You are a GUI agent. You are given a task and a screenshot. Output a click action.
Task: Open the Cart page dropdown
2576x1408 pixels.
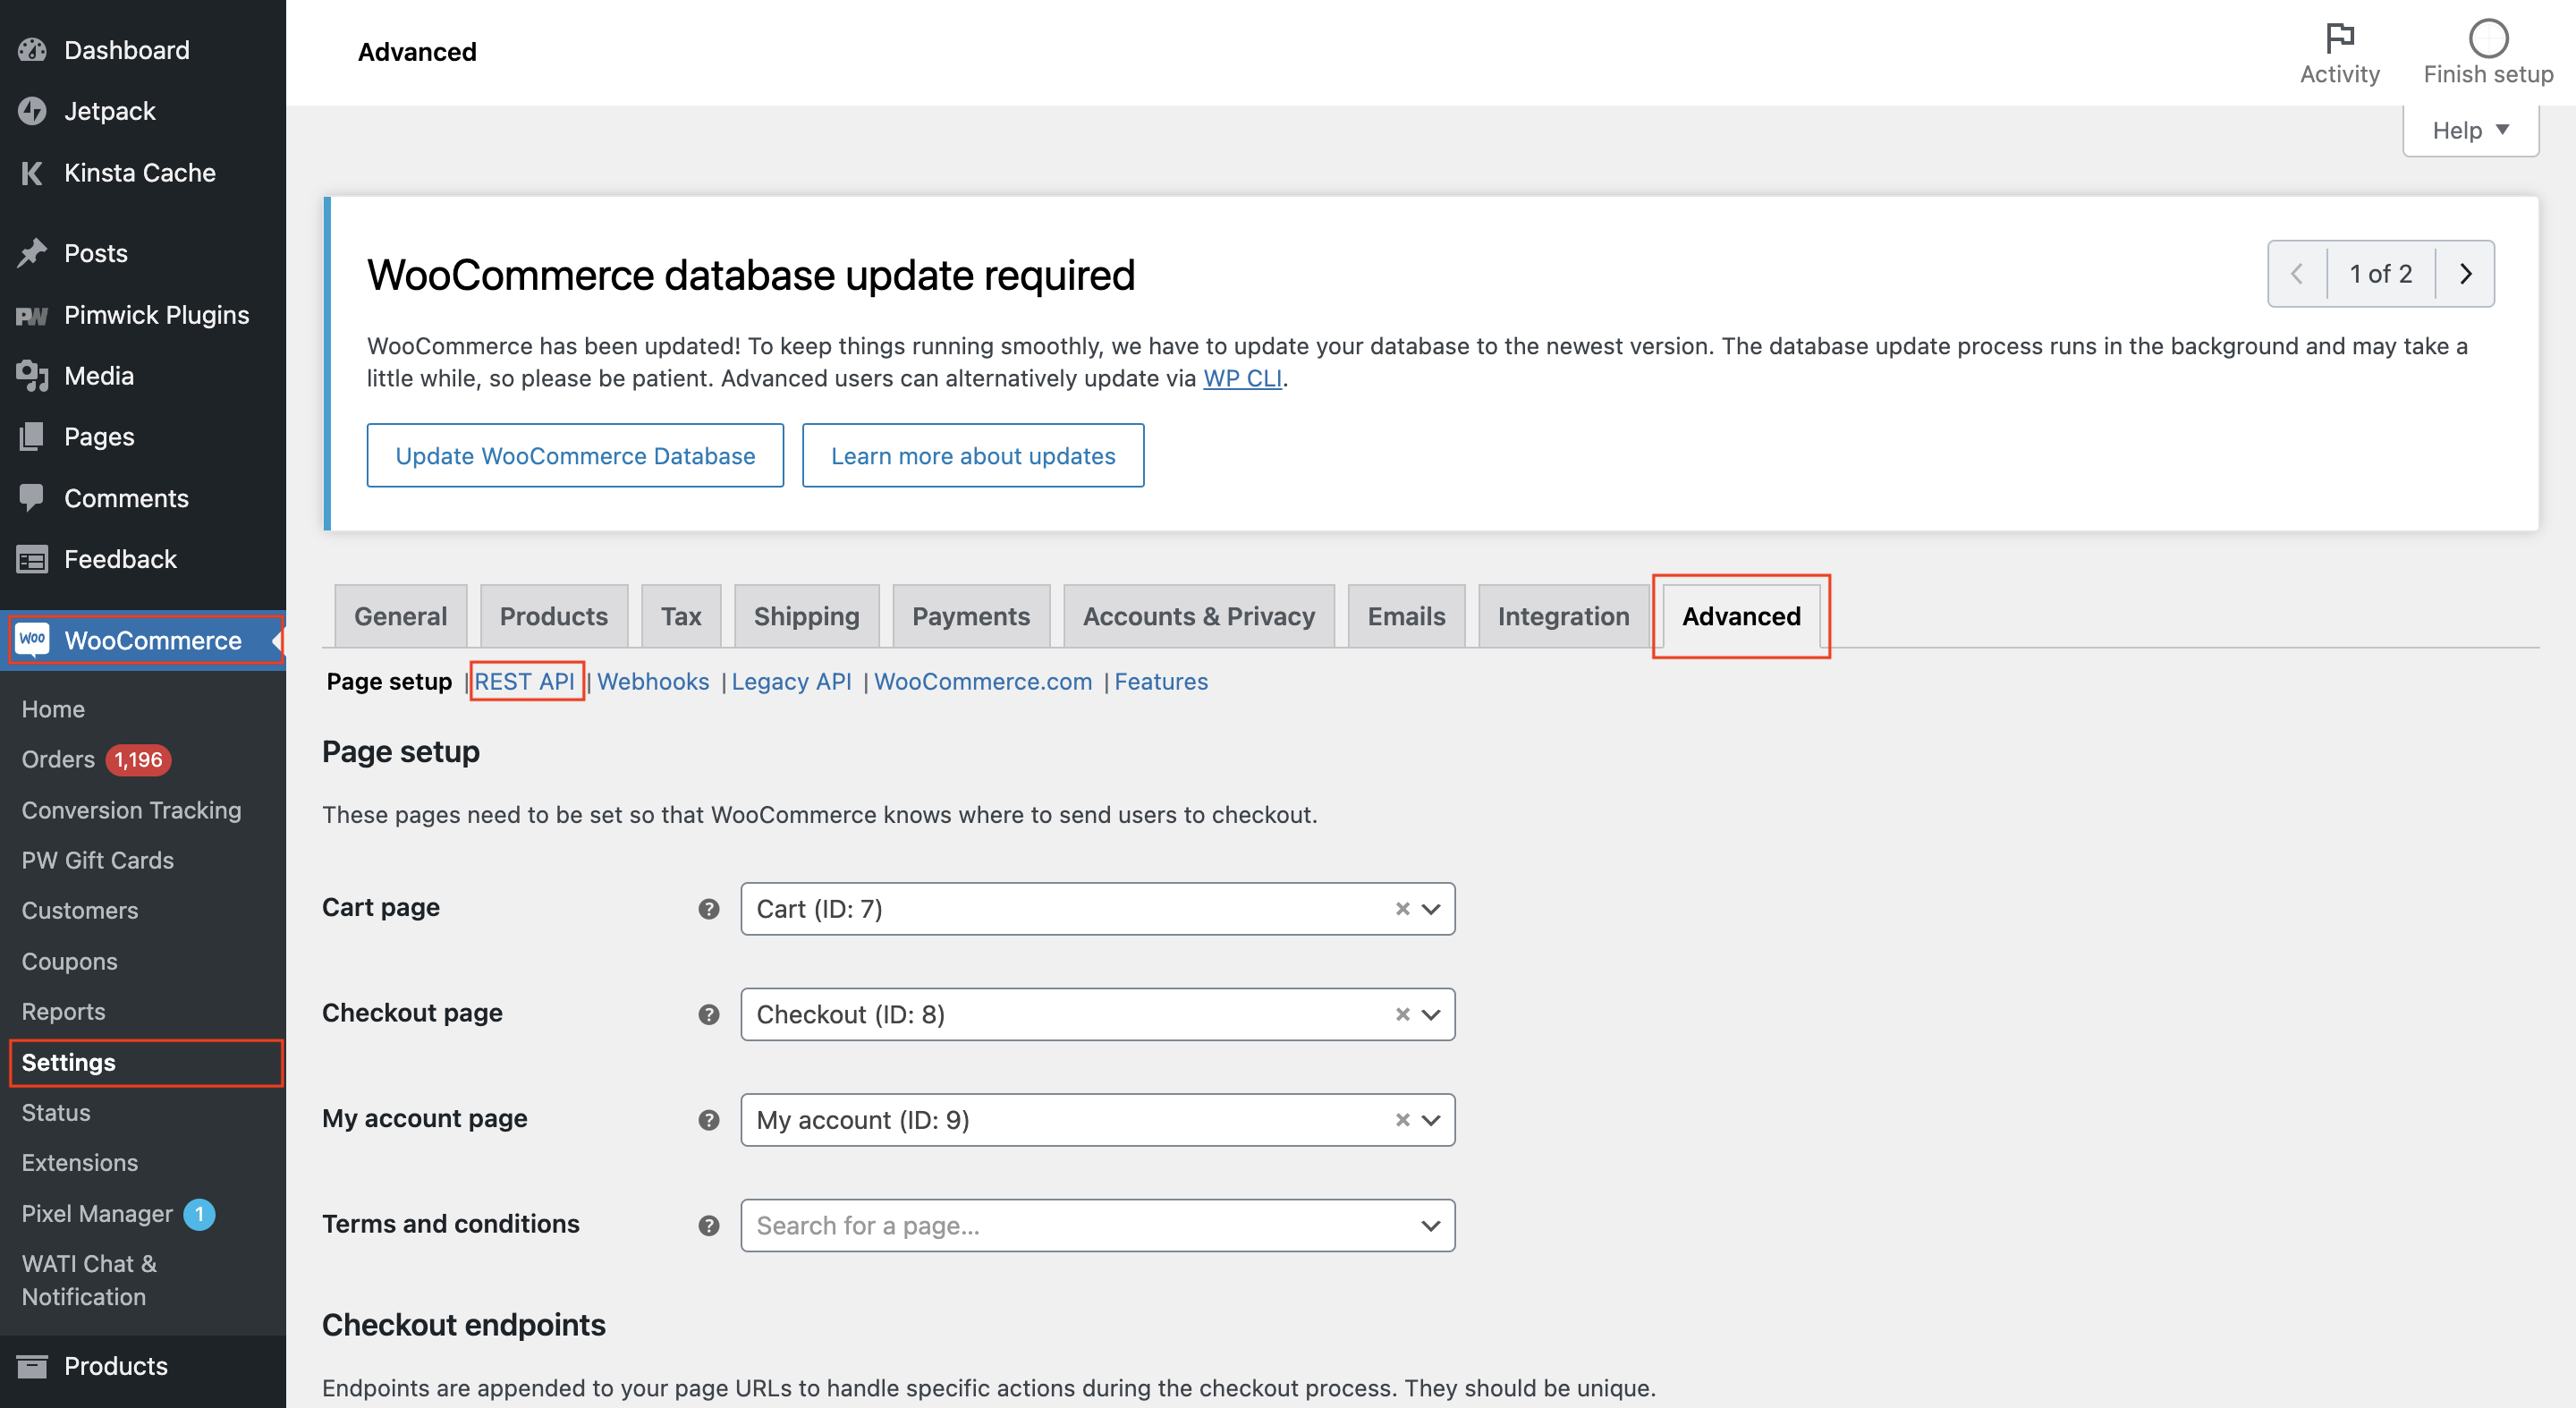click(1097, 909)
